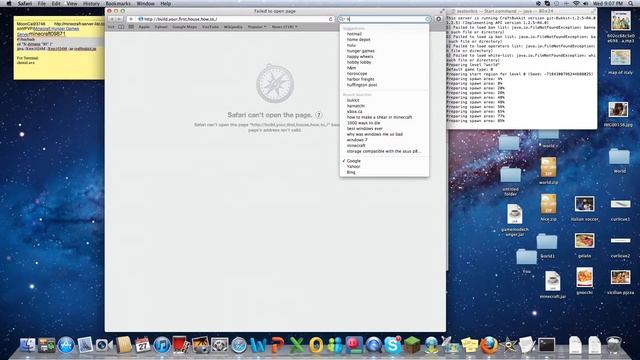Open Reading List glasses icon
The image size is (640, 360).
pos(111,27)
